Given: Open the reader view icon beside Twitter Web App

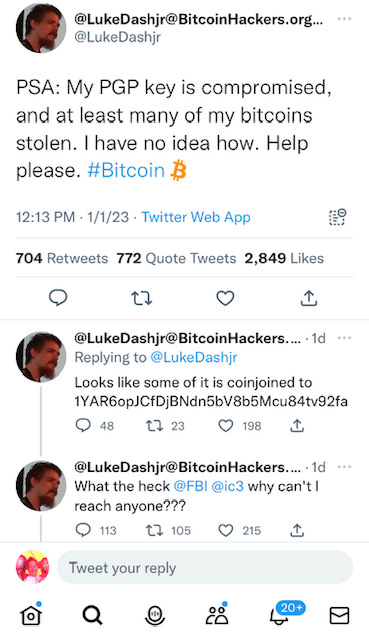Looking at the screenshot, I should [x=338, y=217].
